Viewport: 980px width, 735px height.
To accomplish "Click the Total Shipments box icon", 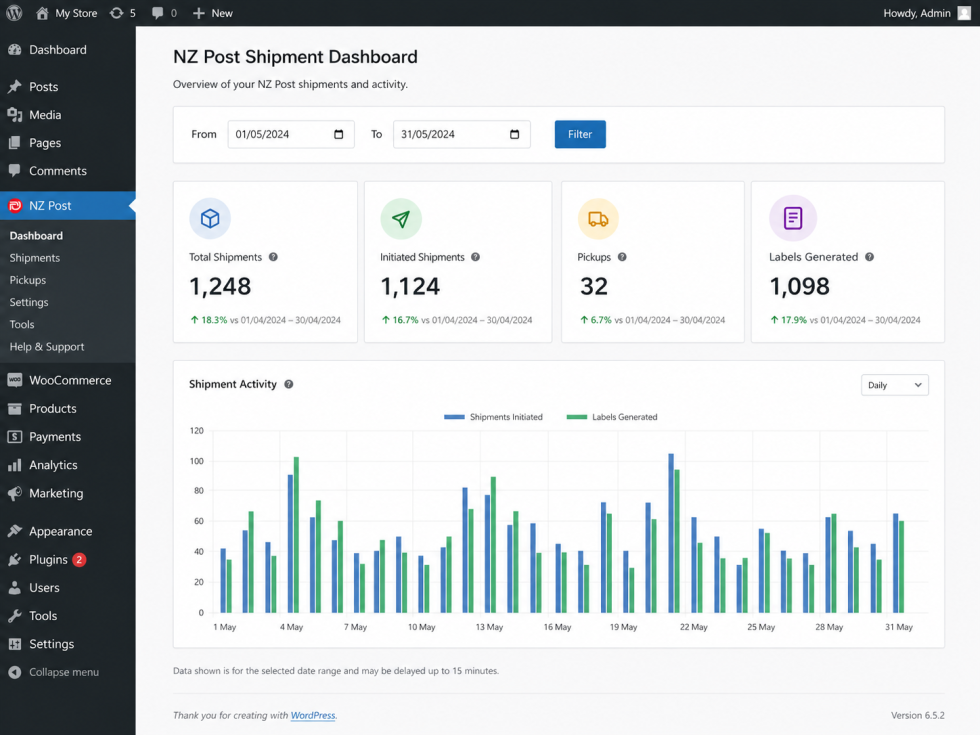I will pos(210,218).
